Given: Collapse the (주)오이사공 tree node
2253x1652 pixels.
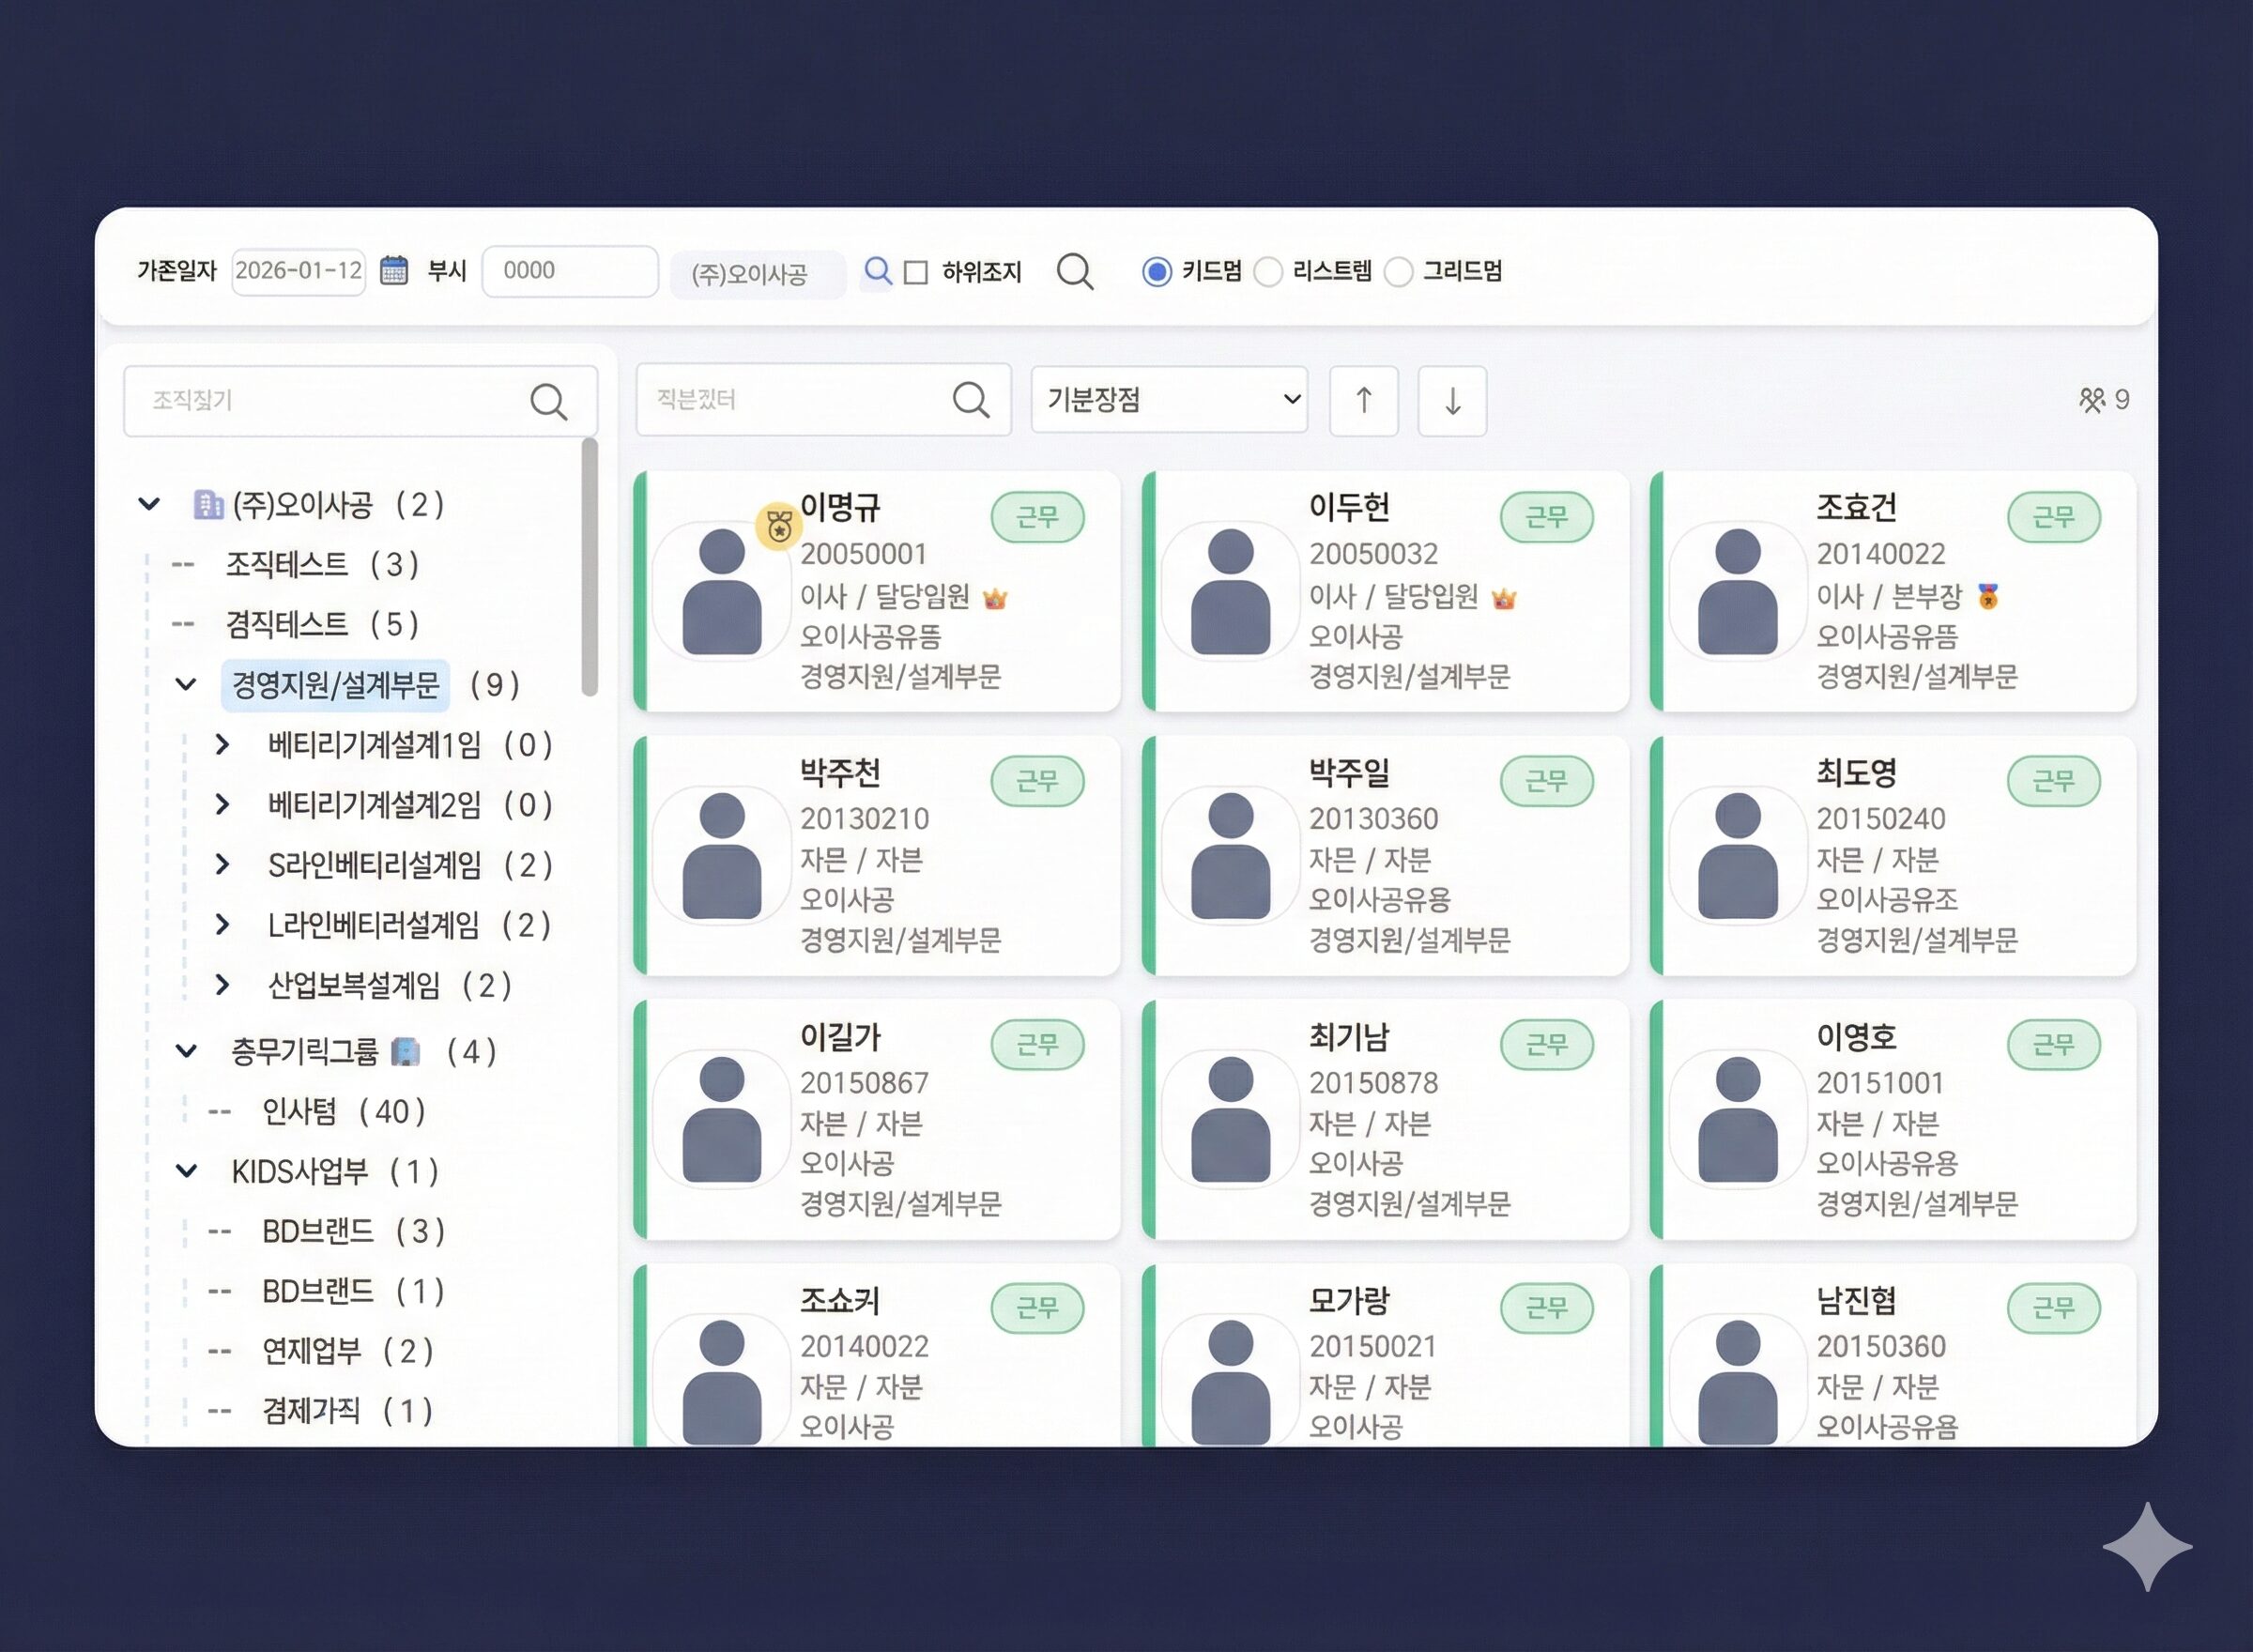Looking at the screenshot, I should pyautogui.click(x=150, y=504).
